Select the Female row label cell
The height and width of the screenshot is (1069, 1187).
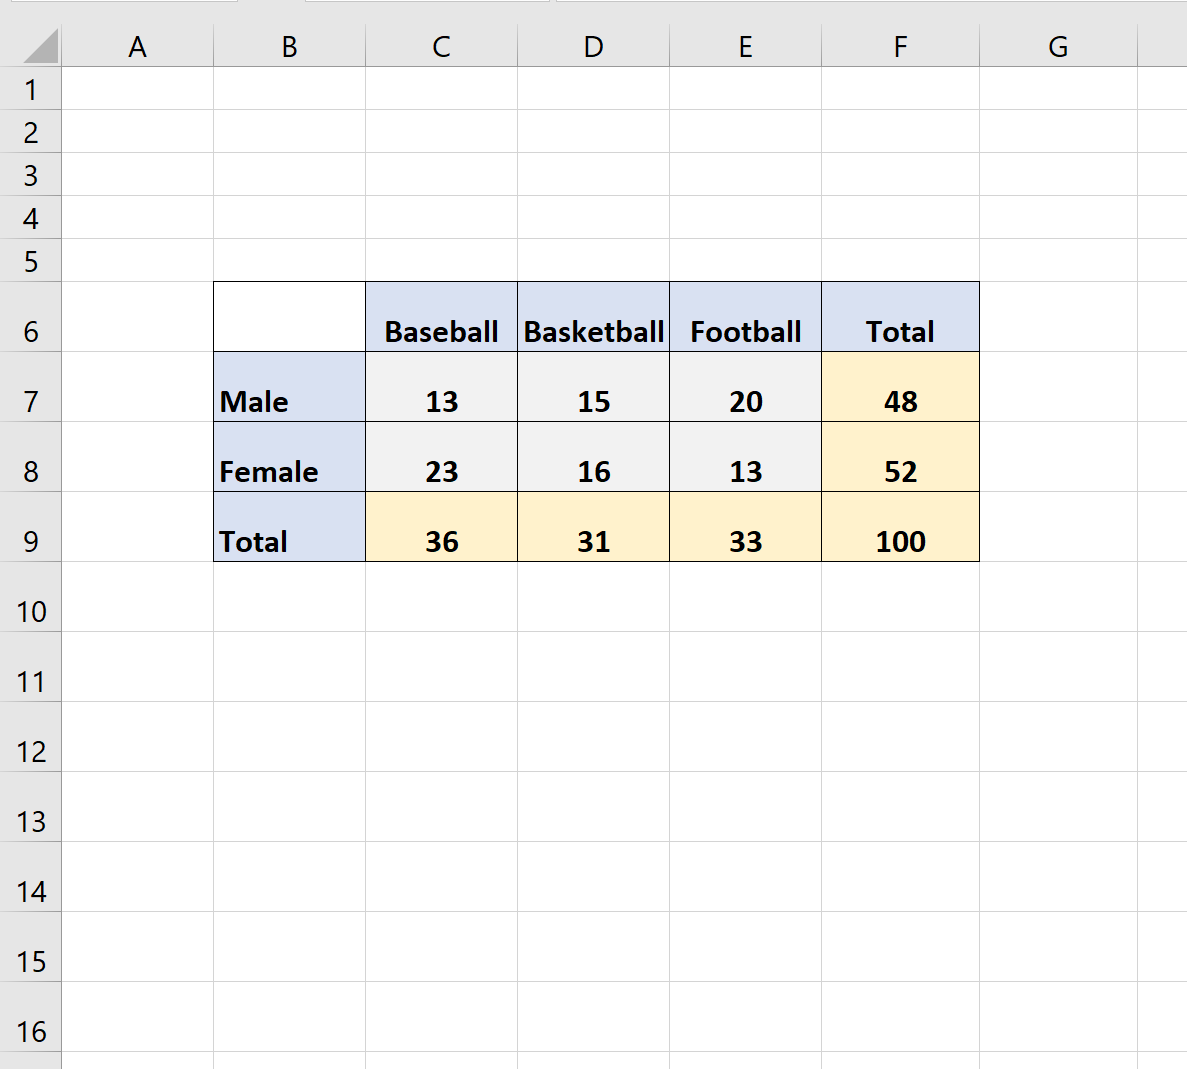[288, 471]
